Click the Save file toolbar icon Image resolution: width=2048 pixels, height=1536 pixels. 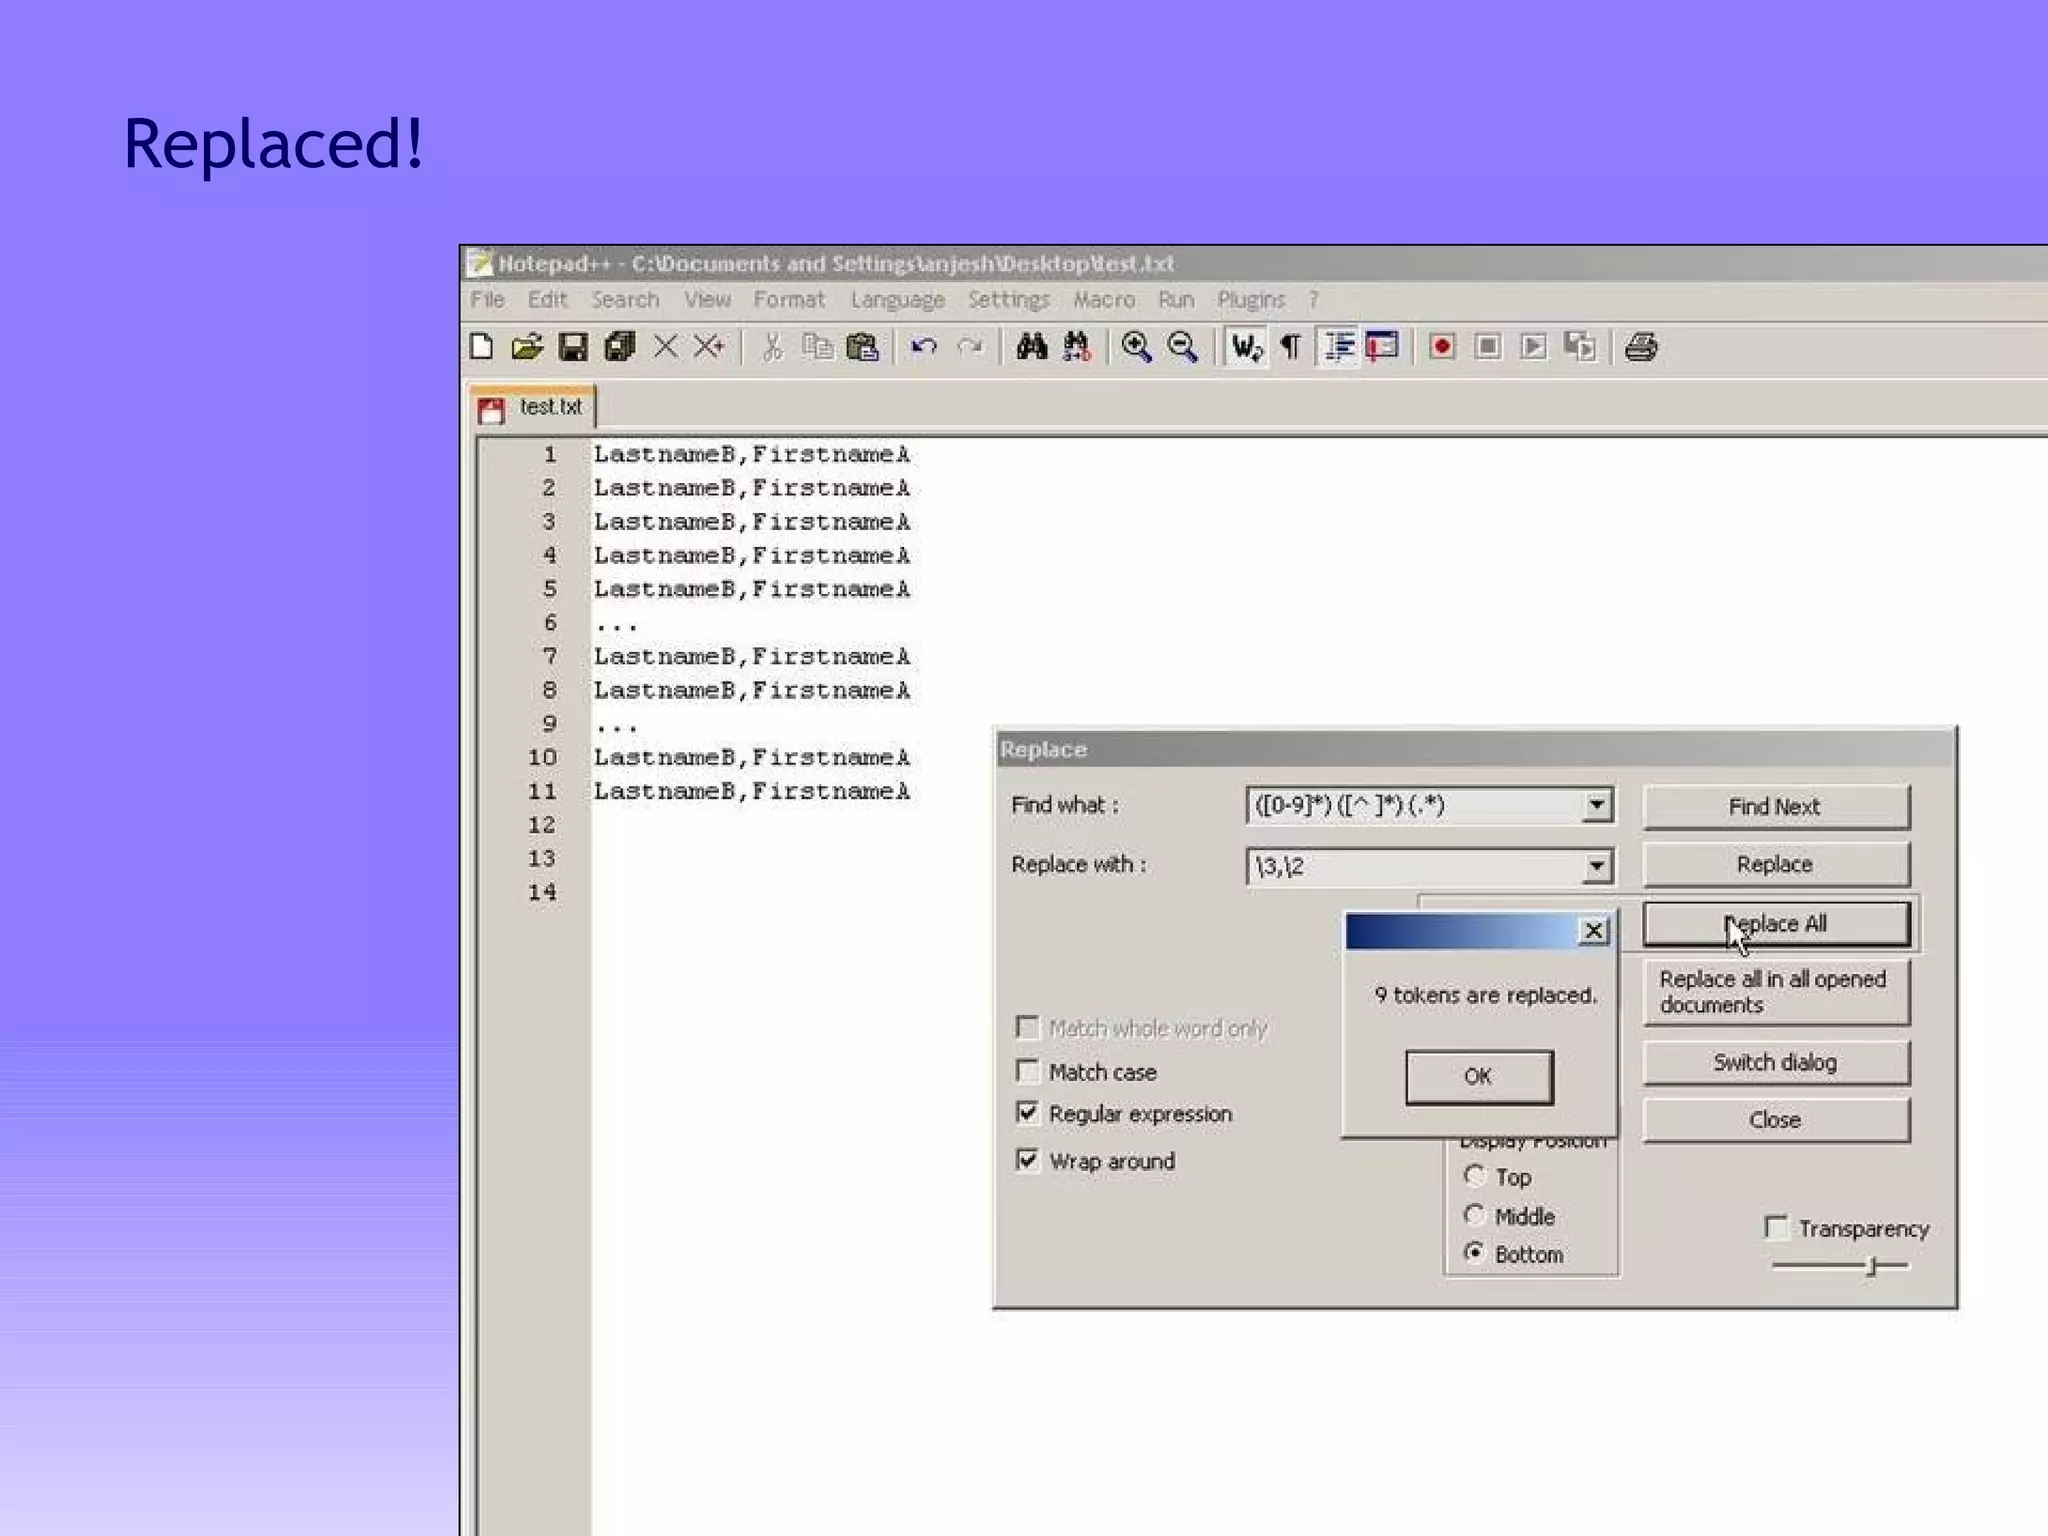pos(573,347)
